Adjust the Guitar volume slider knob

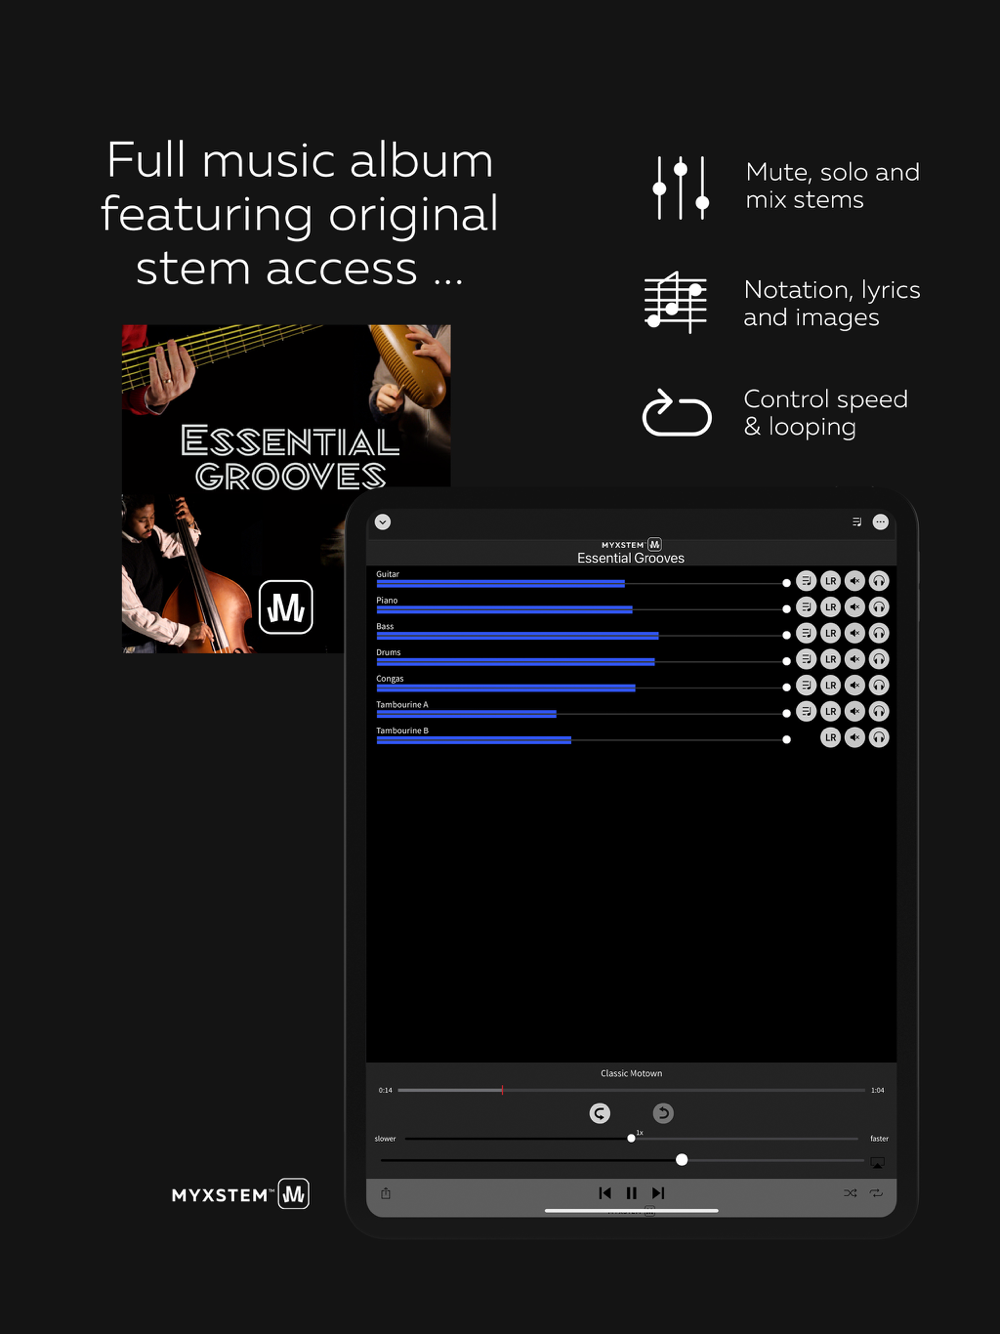point(787,583)
